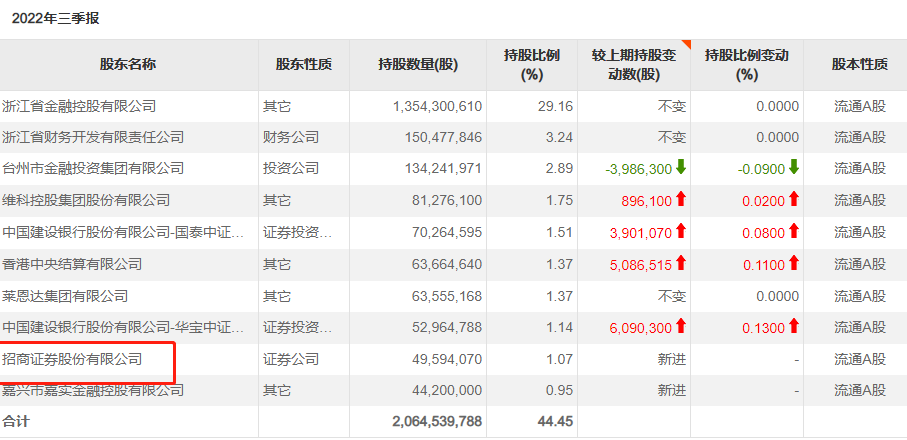907x440 pixels.
Task: Click 新进 status for 嘉兴市嘉实金融控股有限公司
Action: [x=672, y=390]
